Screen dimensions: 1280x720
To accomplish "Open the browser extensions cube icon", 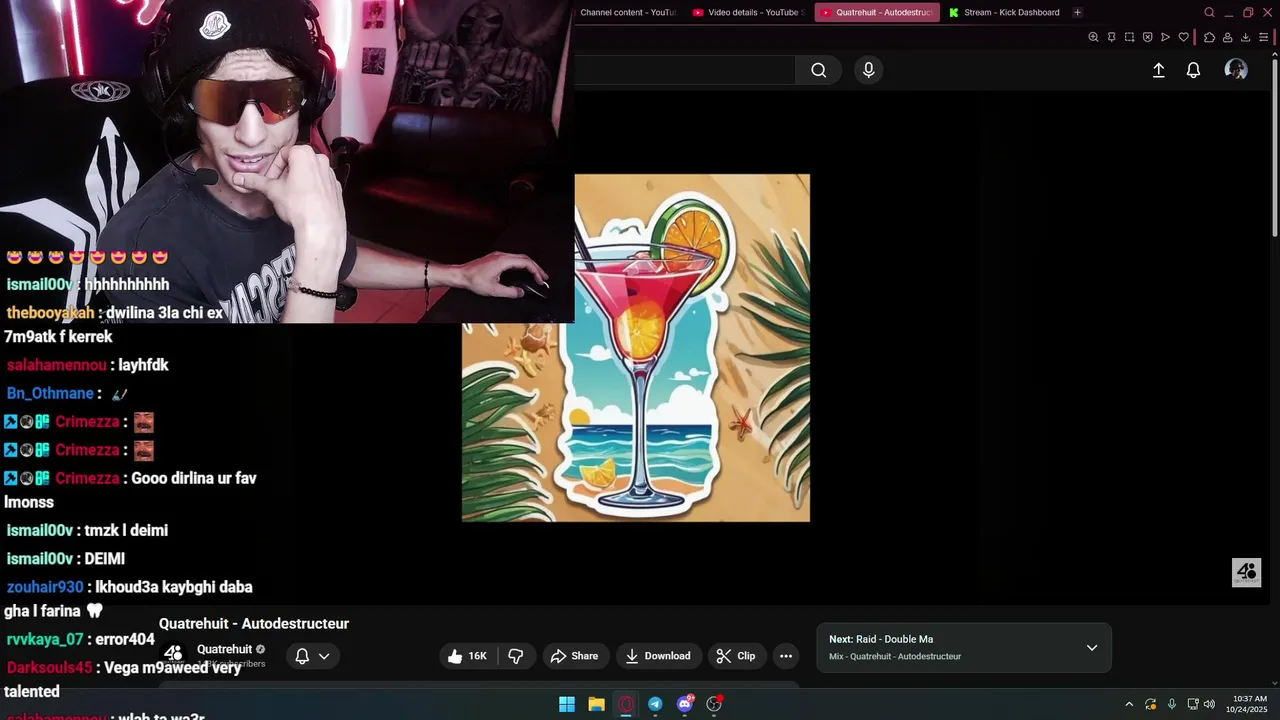I will pos(1209,37).
